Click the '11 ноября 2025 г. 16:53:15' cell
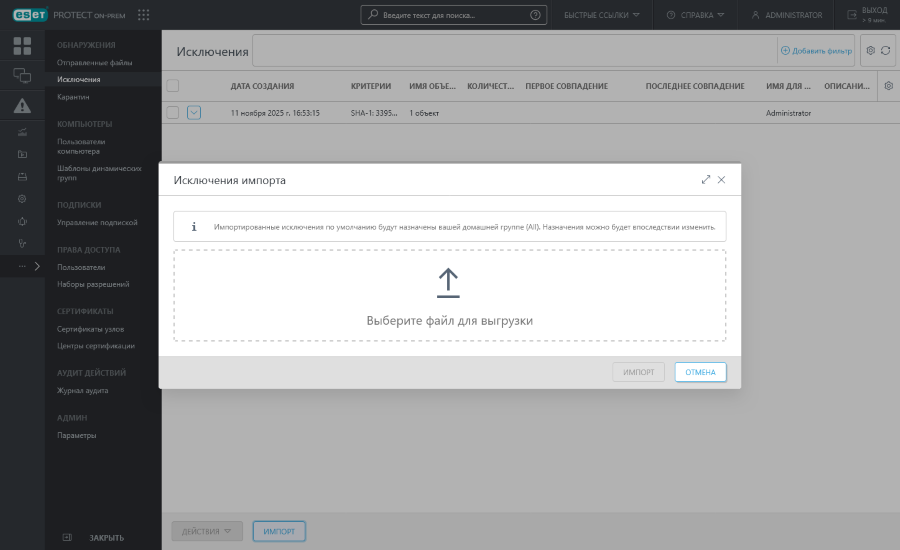The height and width of the screenshot is (550, 900). [275, 113]
